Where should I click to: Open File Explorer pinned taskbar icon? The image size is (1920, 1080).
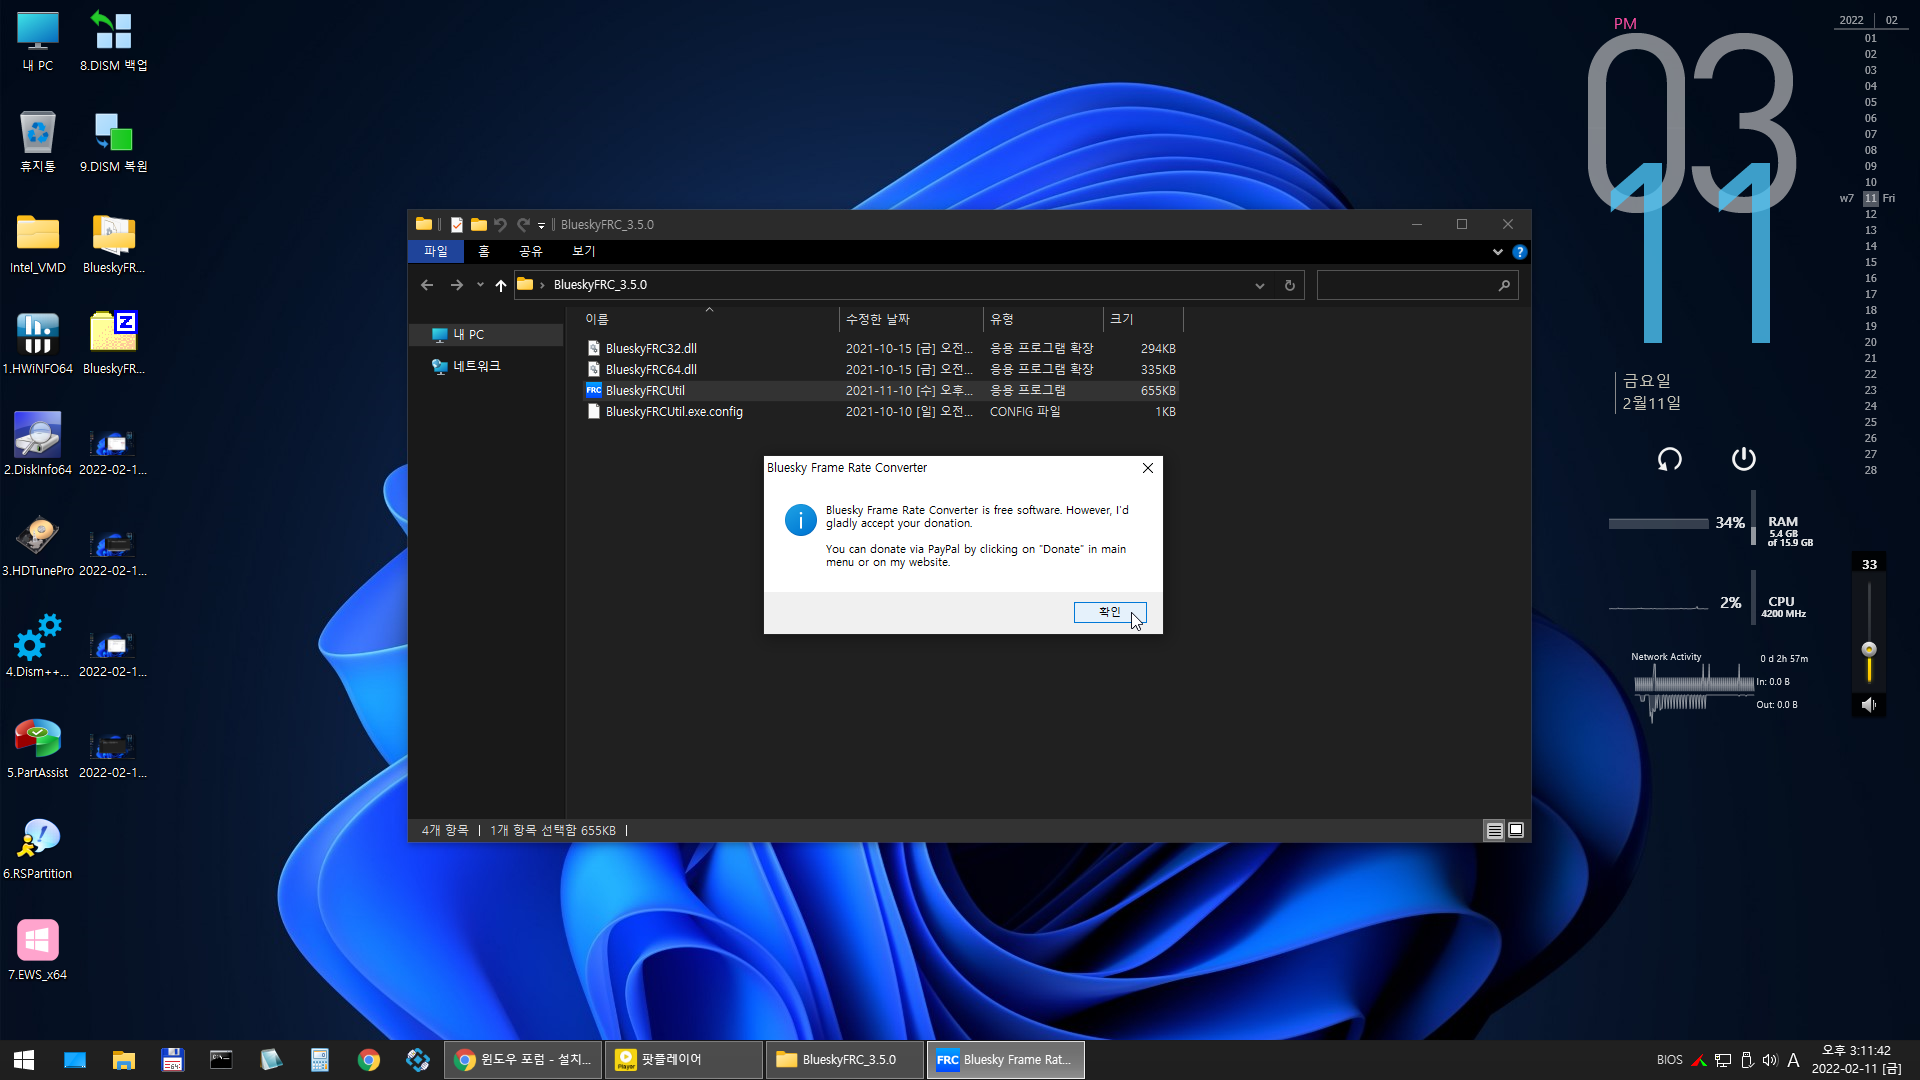pyautogui.click(x=124, y=1060)
